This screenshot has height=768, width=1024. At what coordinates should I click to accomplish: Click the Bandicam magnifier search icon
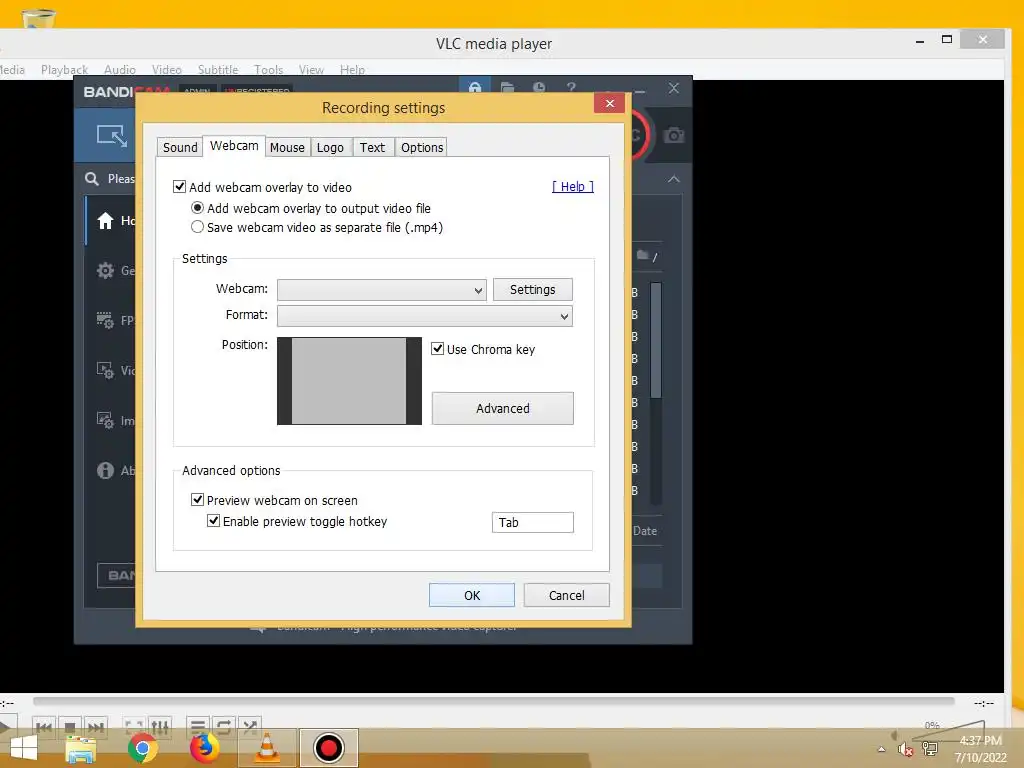pyautogui.click(x=91, y=178)
